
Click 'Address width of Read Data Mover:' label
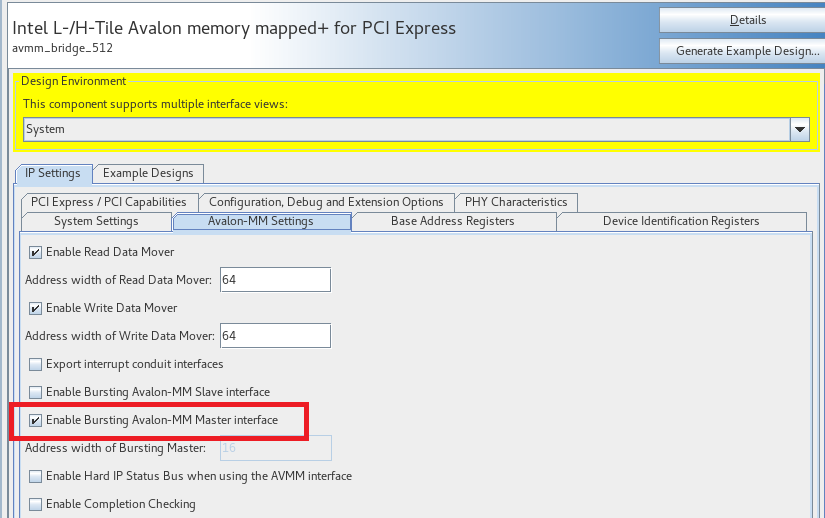pyautogui.click(x=118, y=280)
